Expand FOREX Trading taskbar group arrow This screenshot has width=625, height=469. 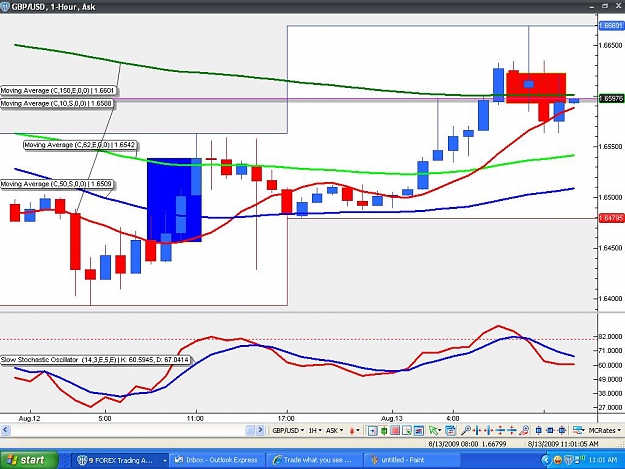164,461
